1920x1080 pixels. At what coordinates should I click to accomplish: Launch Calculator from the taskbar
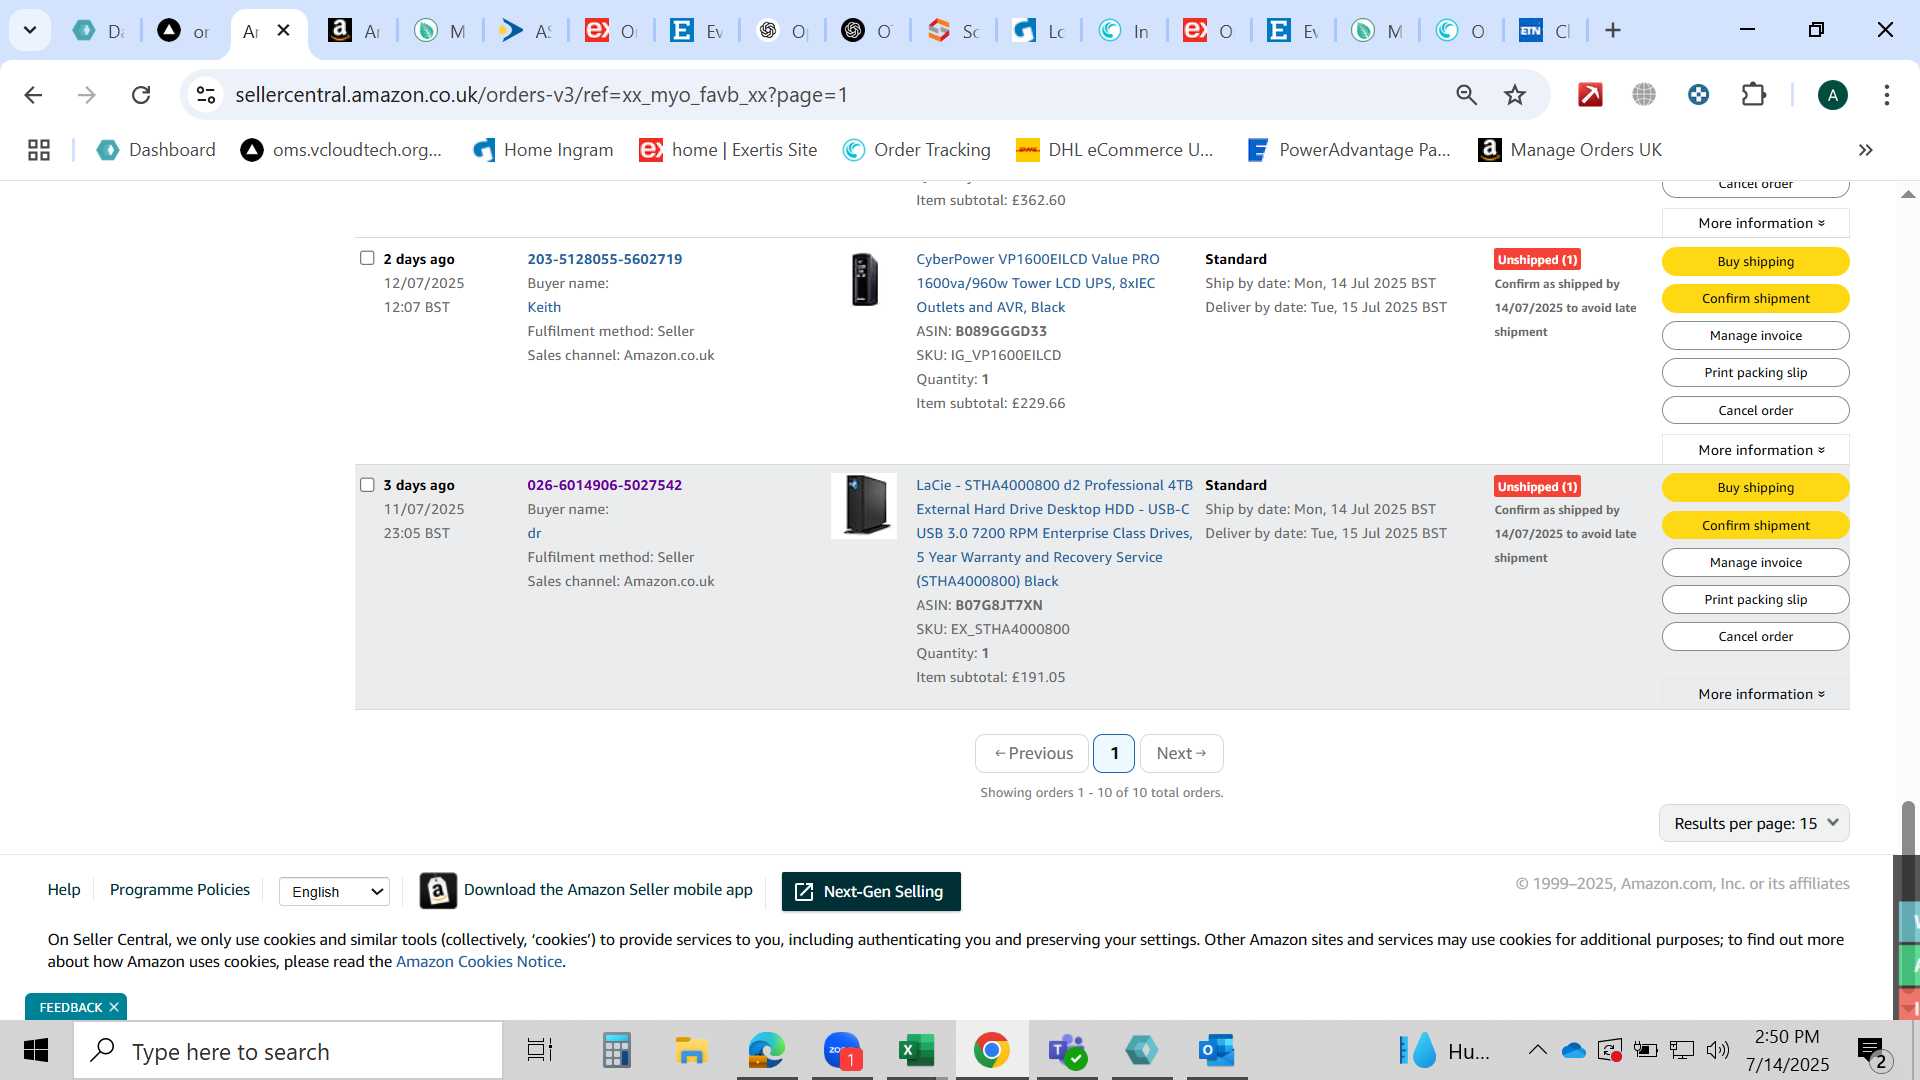(x=616, y=1051)
